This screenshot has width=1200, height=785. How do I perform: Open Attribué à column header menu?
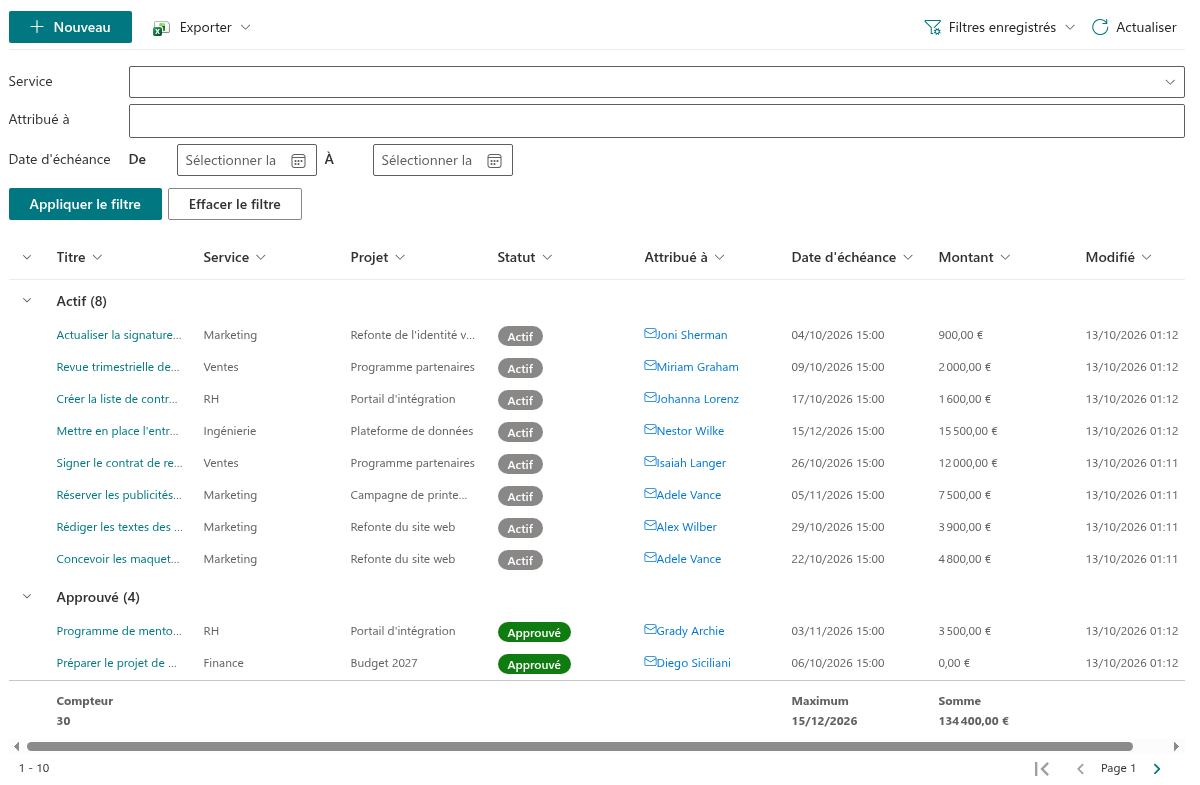[x=685, y=257]
